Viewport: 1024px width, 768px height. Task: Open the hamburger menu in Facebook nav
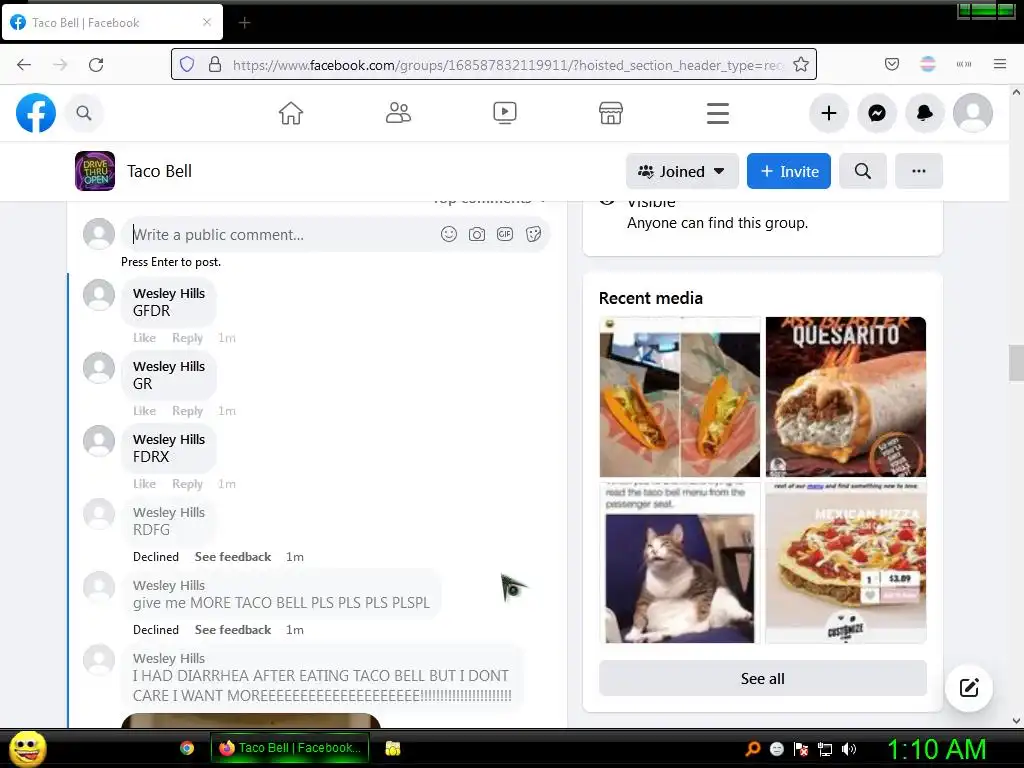tap(717, 113)
